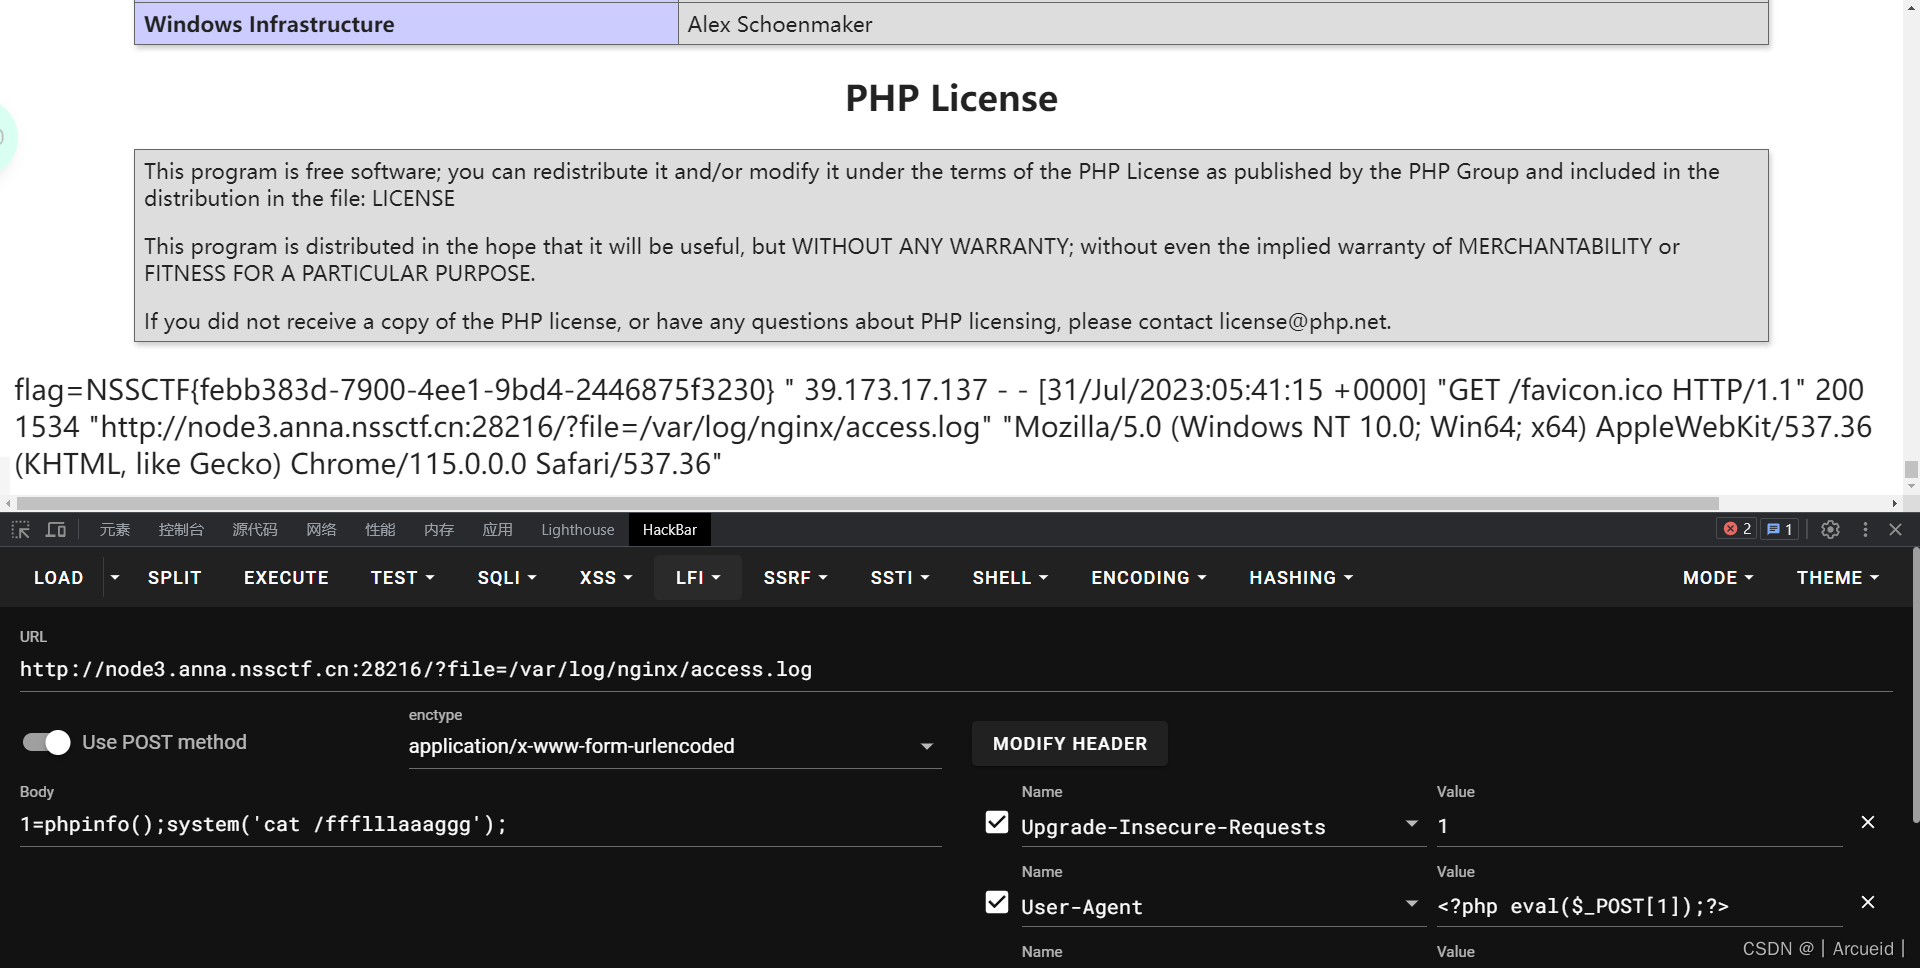Focus the Body input field
The height and width of the screenshot is (968, 1920).
(x=480, y=825)
